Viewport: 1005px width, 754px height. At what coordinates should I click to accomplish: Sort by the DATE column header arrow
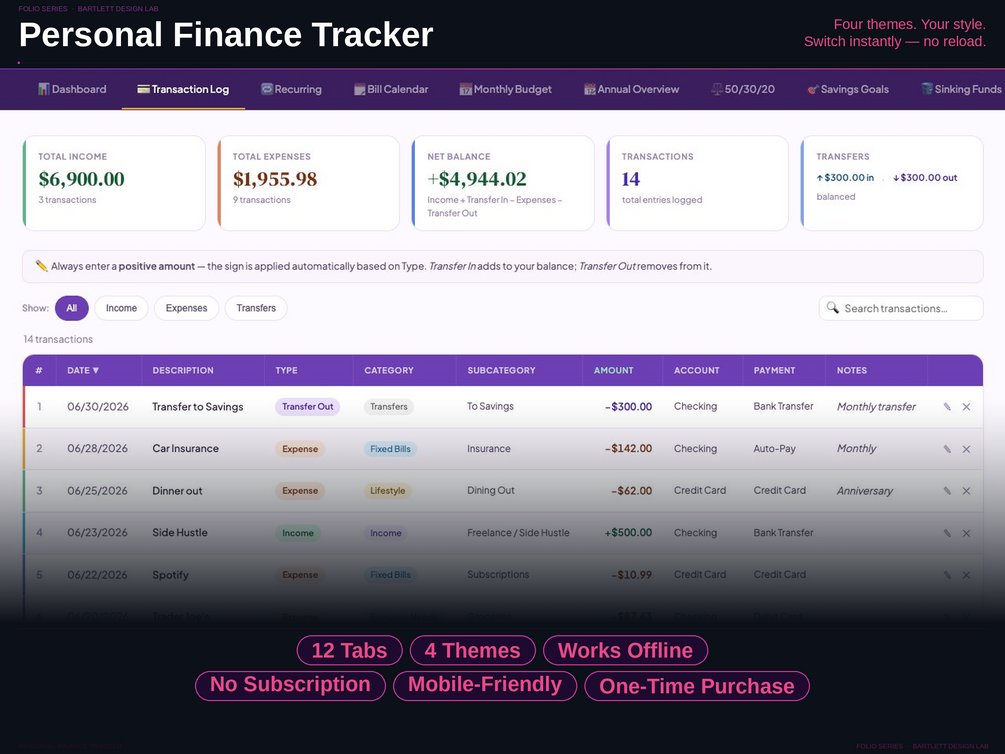[96, 371]
